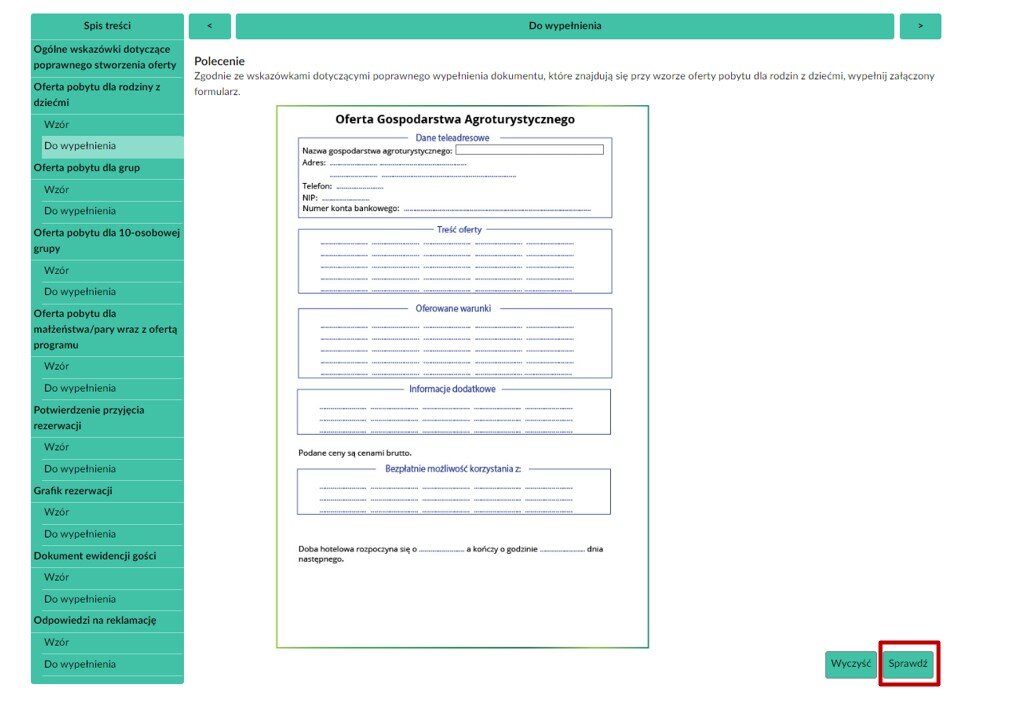Click the Telefon dotted field in form
The image size is (1023, 716).
click(360, 186)
